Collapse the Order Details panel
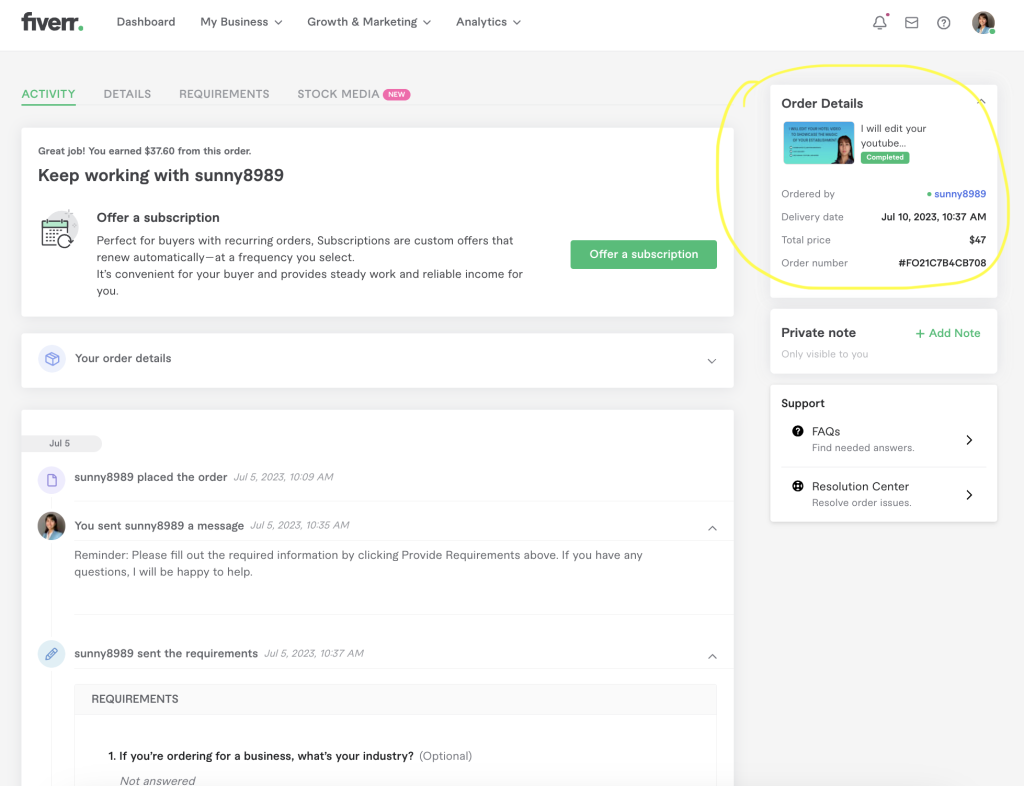The height and width of the screenshot is (786, 1024). (981, 102)
